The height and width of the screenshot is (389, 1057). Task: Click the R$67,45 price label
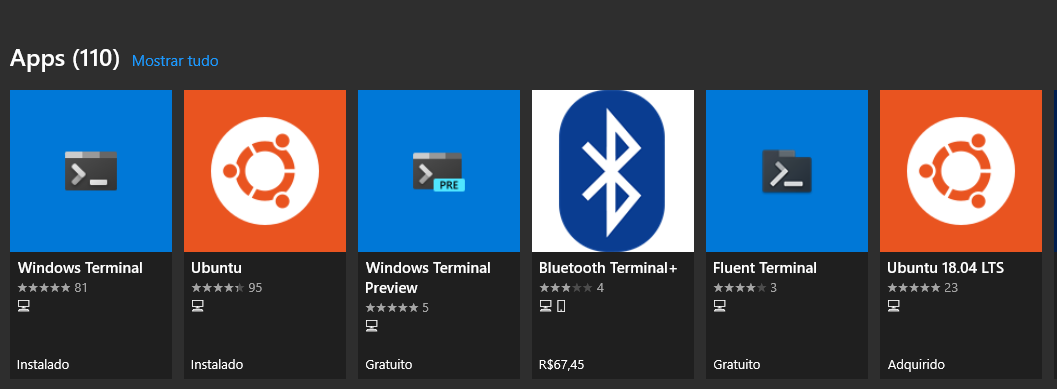562,365
